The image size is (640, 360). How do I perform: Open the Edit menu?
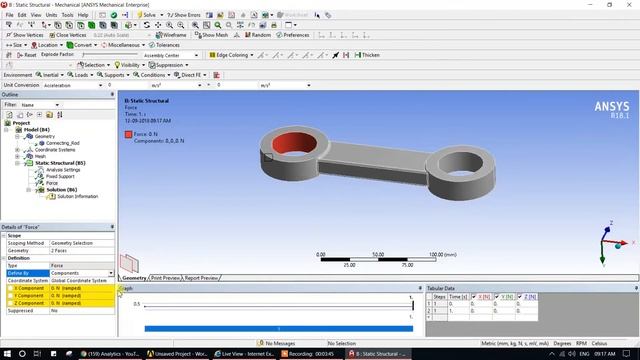coord(22,15)
